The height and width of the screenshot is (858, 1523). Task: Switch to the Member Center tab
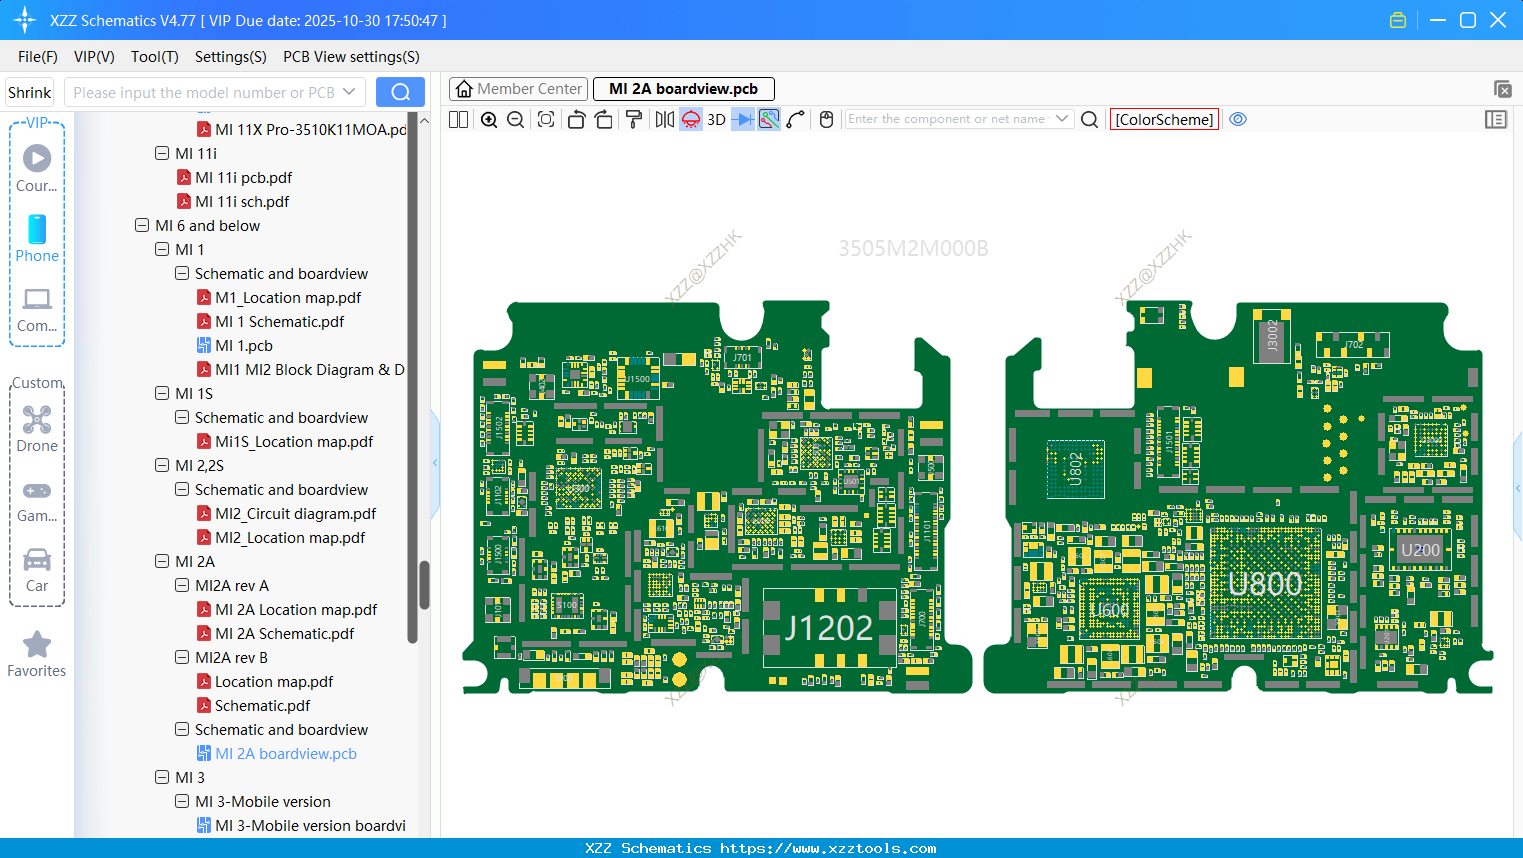coord(519,89)
